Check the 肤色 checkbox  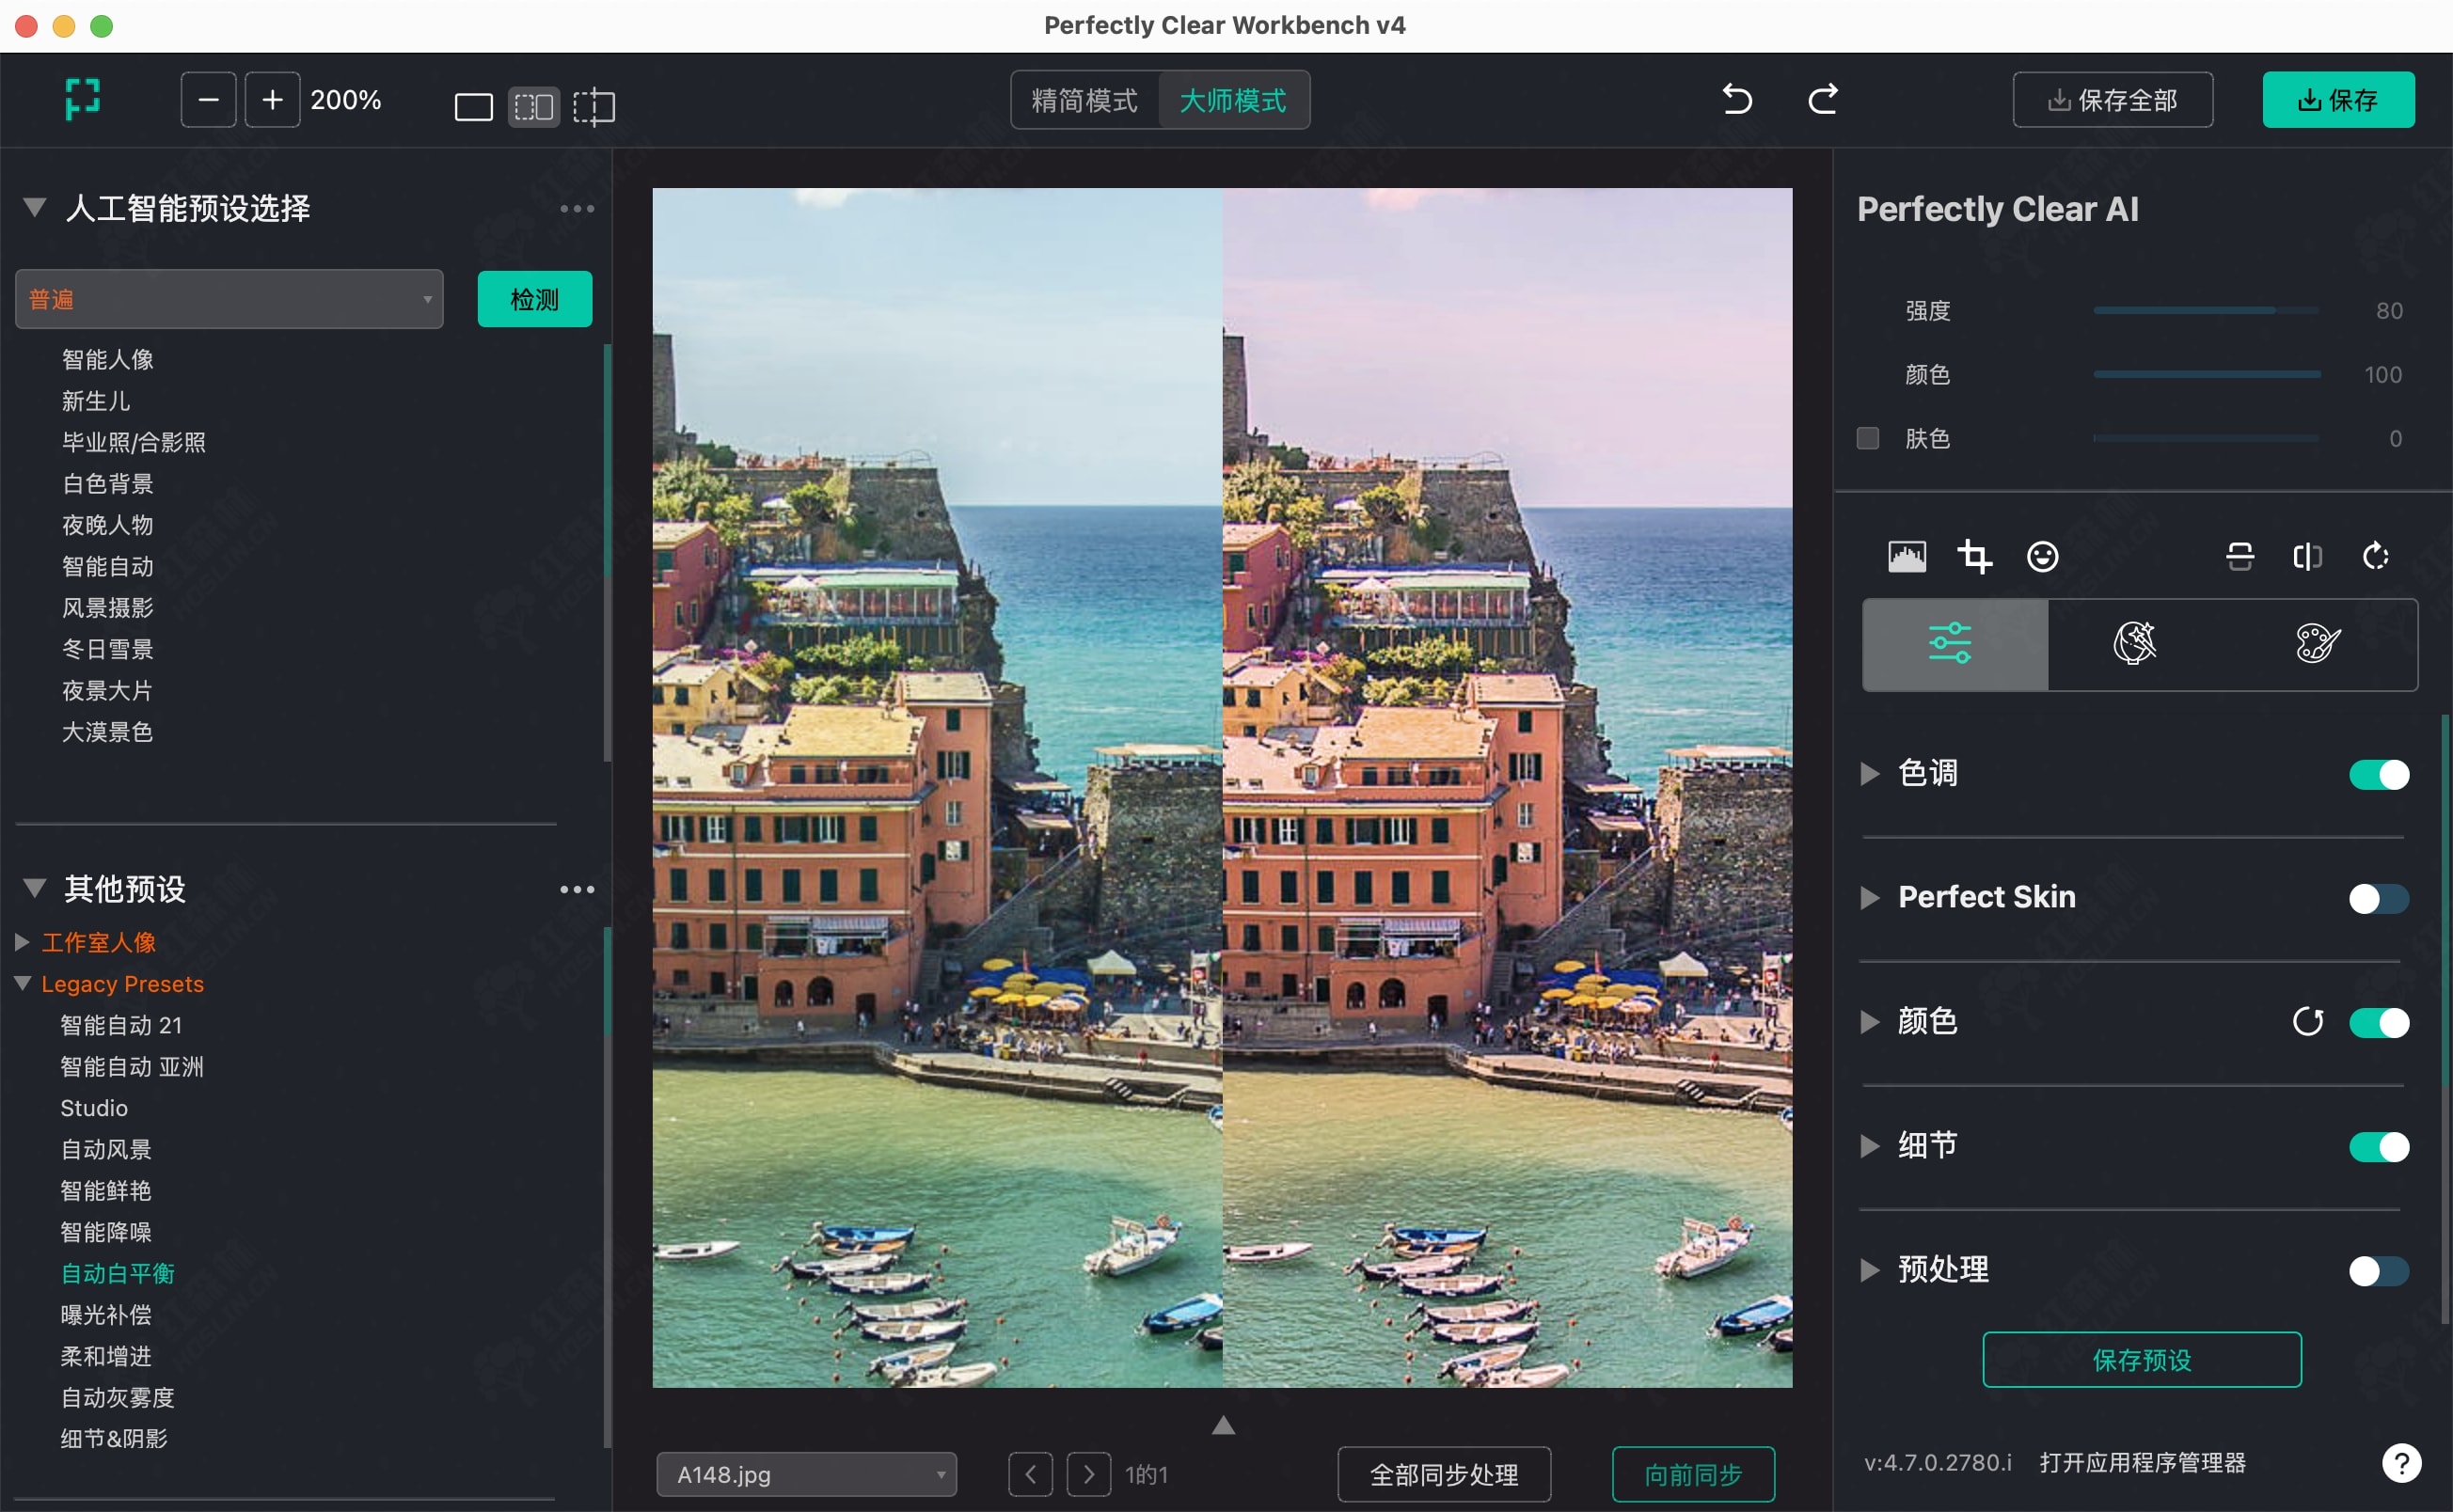[1867, 438]
